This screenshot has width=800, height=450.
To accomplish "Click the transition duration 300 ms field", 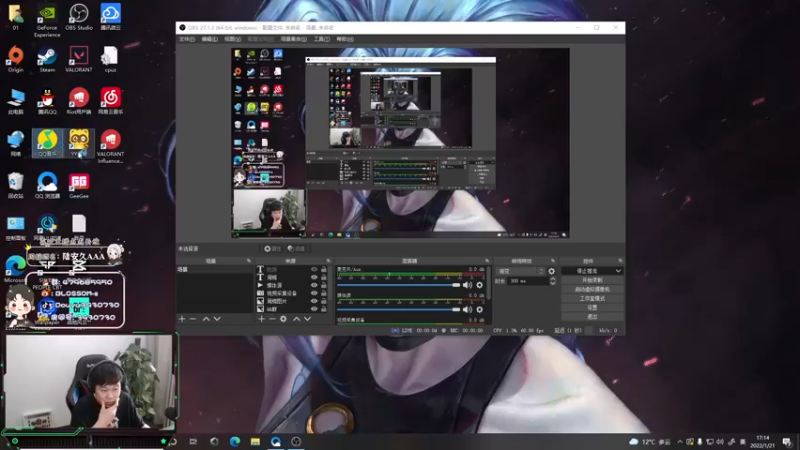I will point(528,281).
